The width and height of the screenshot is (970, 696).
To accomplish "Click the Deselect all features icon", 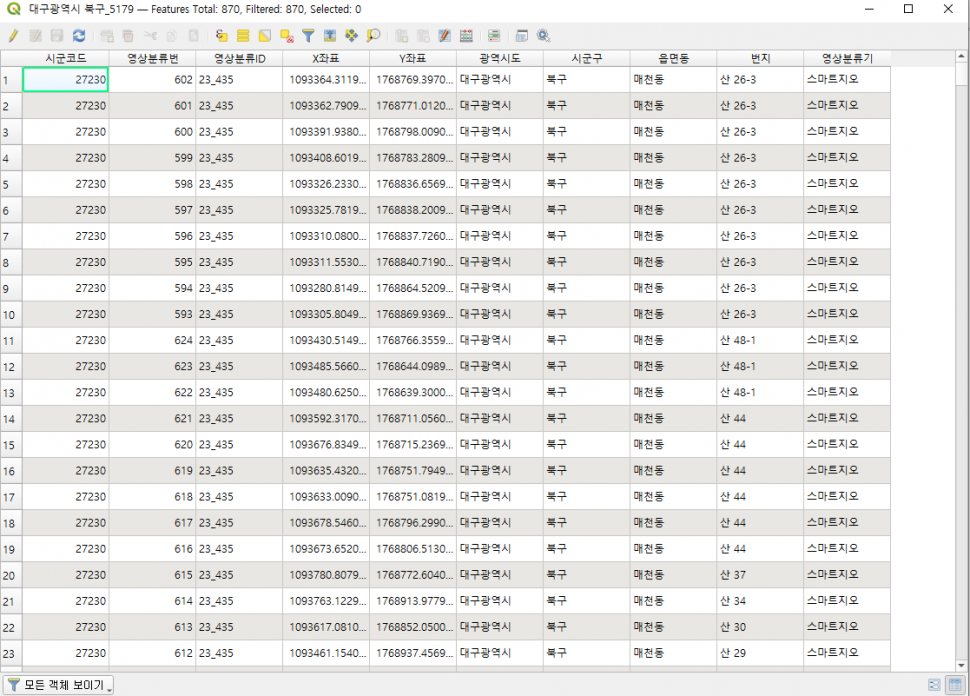I will tap(286, 36).
